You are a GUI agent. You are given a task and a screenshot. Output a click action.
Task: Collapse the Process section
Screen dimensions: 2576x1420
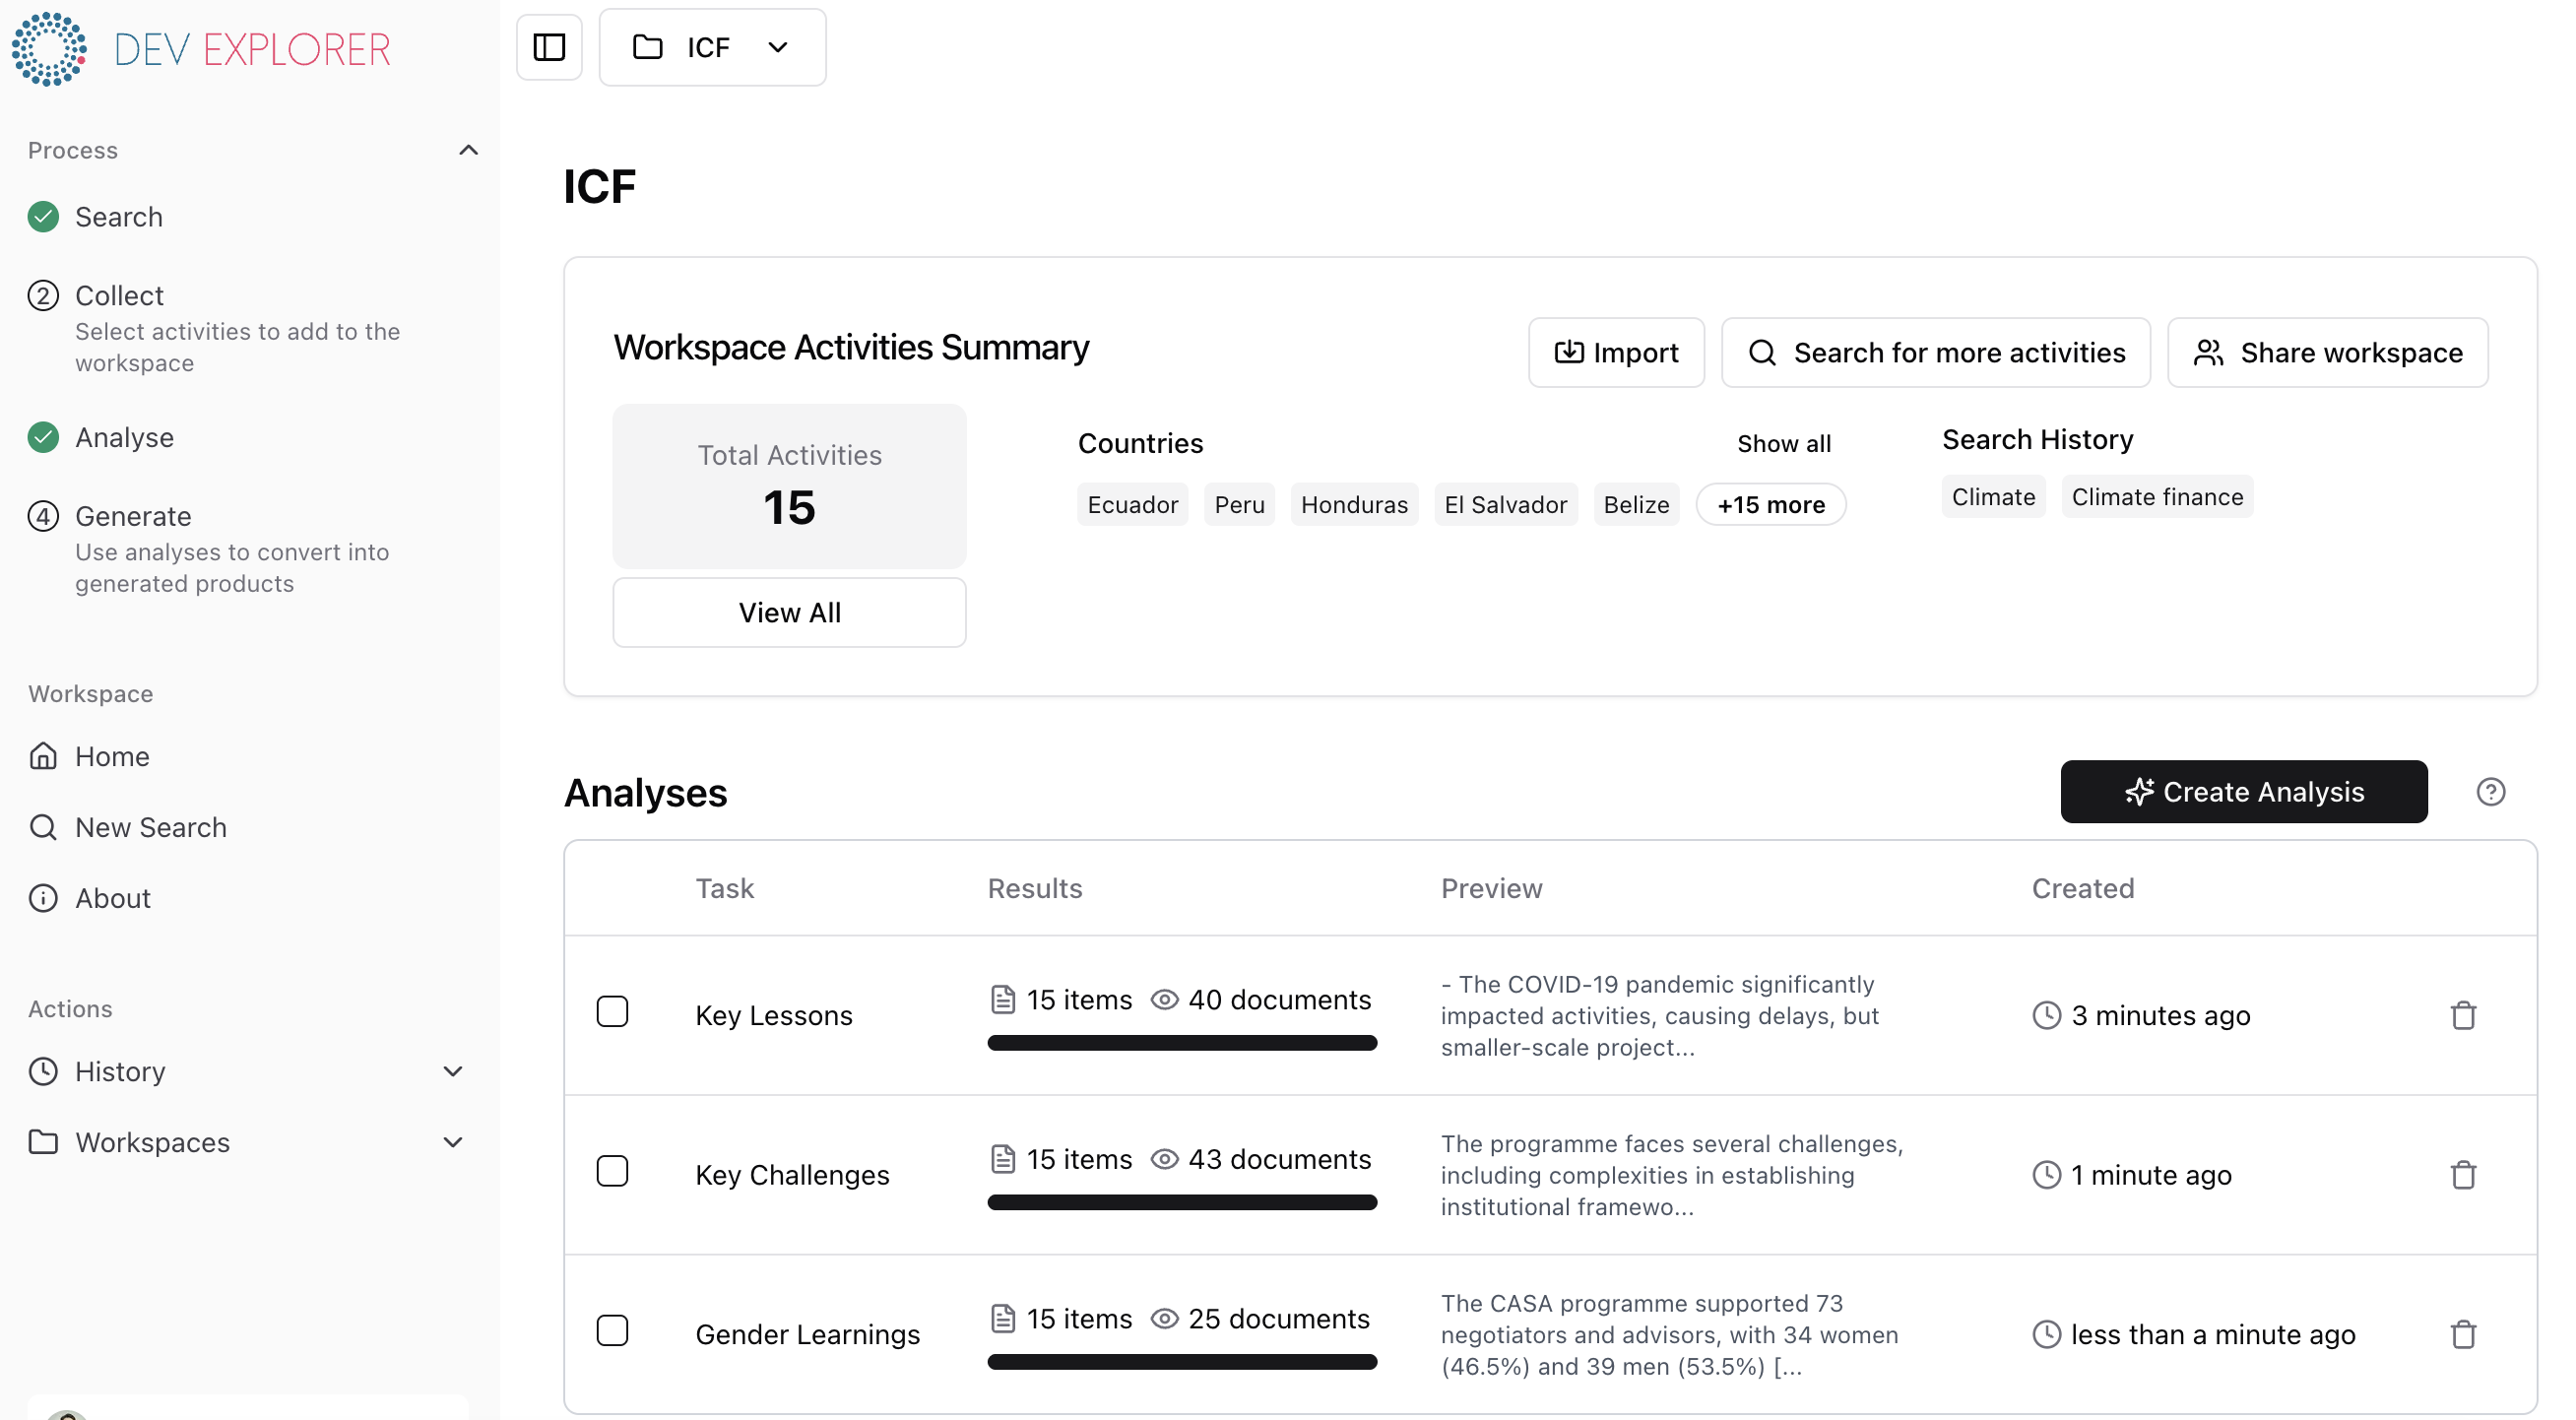tap(468, 149)
